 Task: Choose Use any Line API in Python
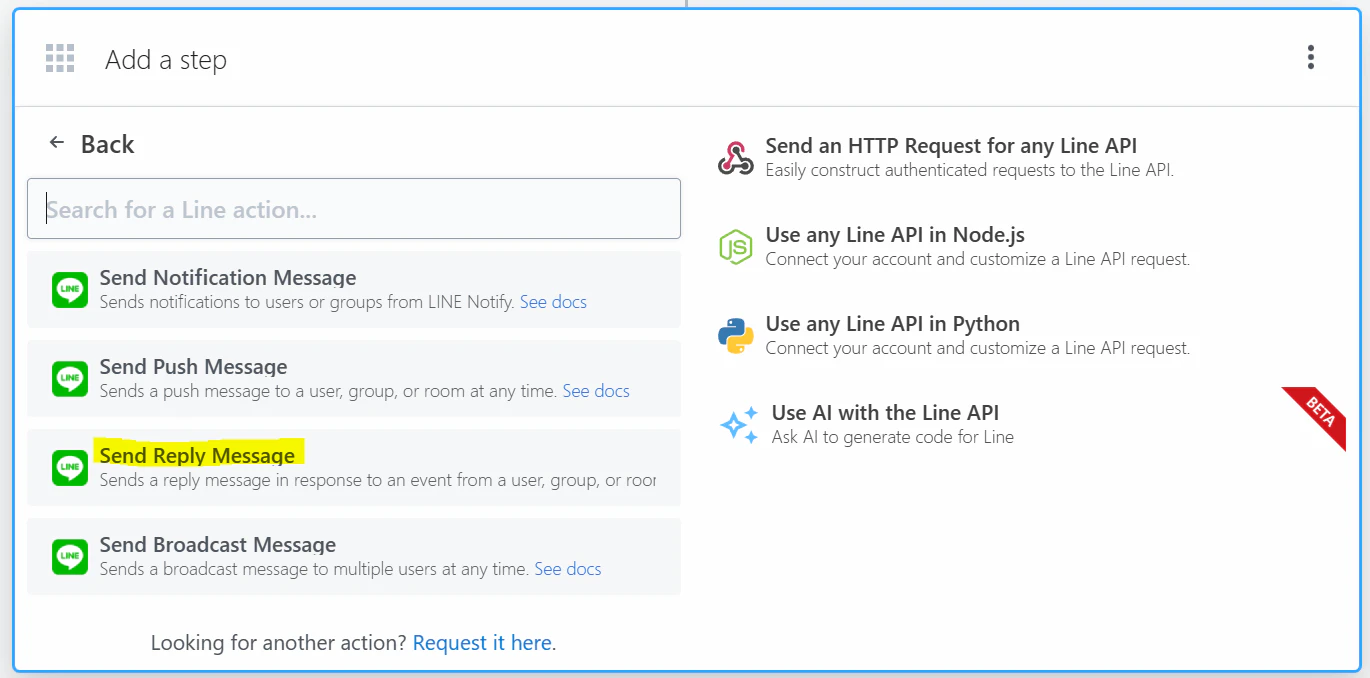pyautogui.click(x=893, y=324)
